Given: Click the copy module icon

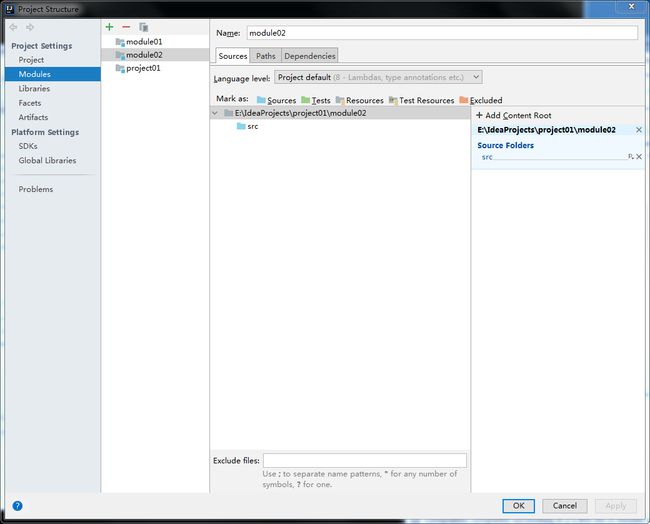Looking at the screenshot, I should point(143,27).
